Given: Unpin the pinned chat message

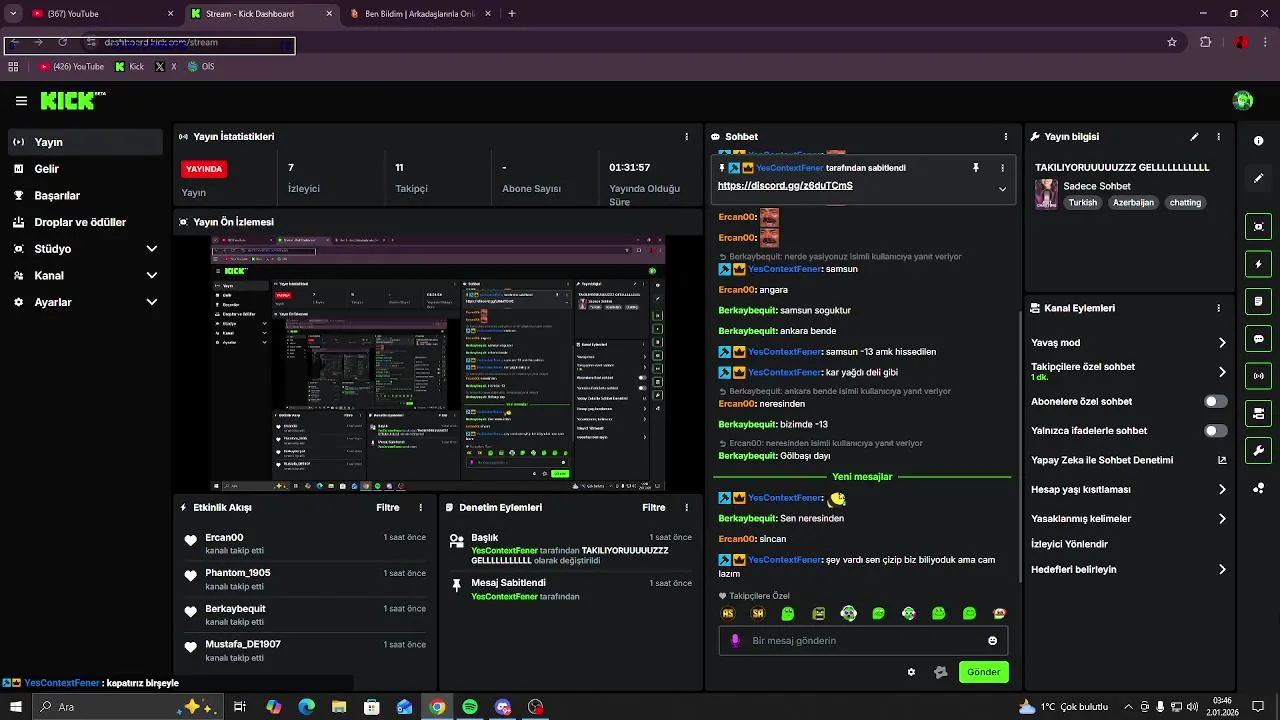Looking at the screenshot, I should 976,168.
